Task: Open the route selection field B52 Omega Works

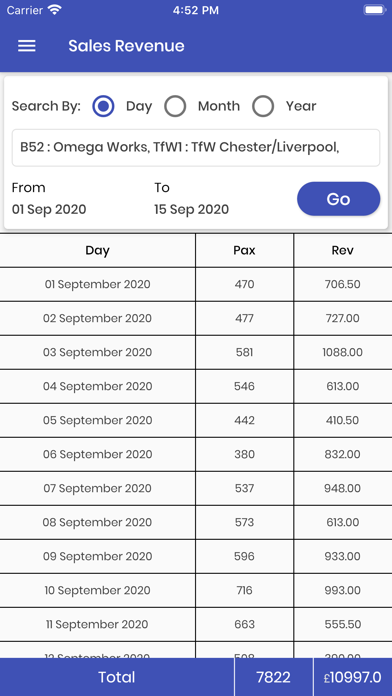Action: click(196, 148)
